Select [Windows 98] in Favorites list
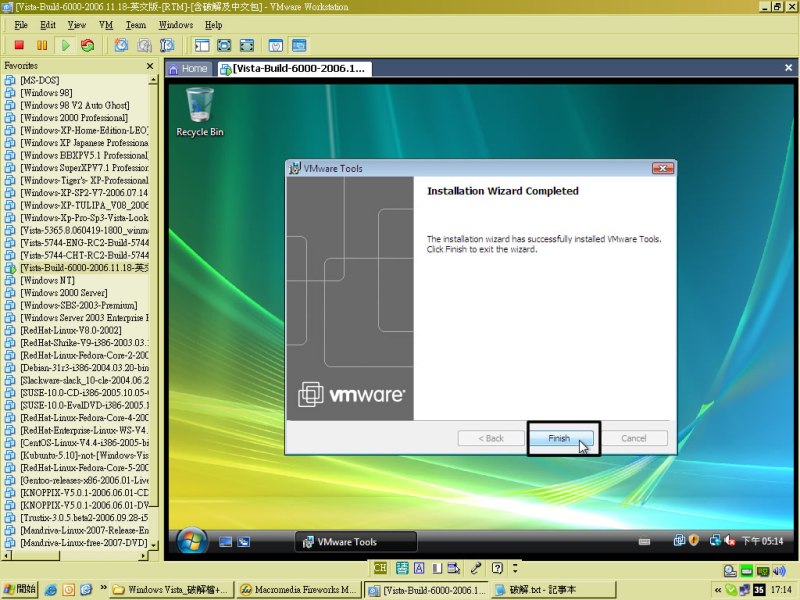Viewport: 800px width, 600px height. tap(46, 93)
